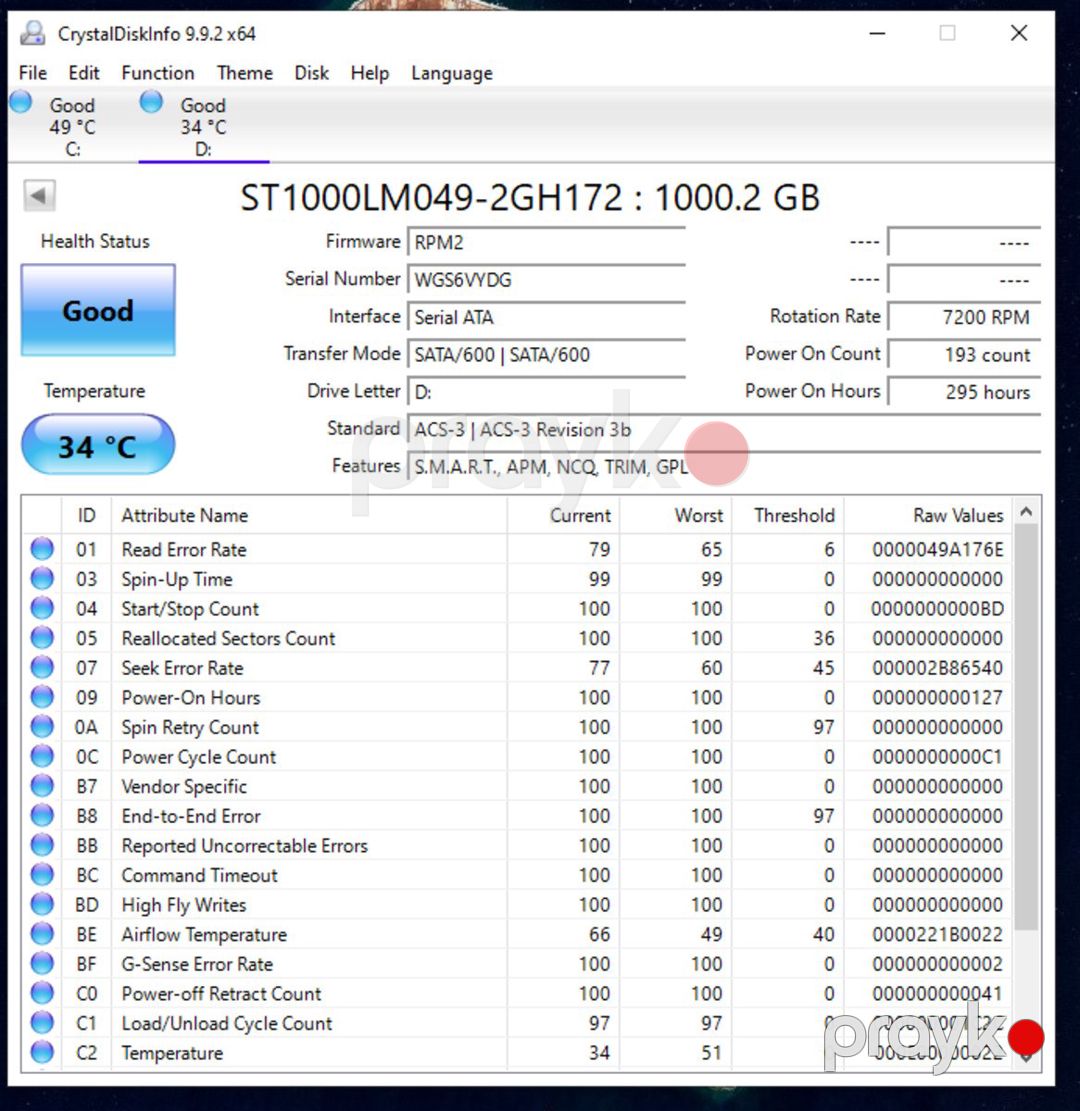Click status orb for Reported Uncorrectable Errors
Image resolution: width=1080 pixels, height=1111 pixels.
pyautogui.click(x=43, y=845)
